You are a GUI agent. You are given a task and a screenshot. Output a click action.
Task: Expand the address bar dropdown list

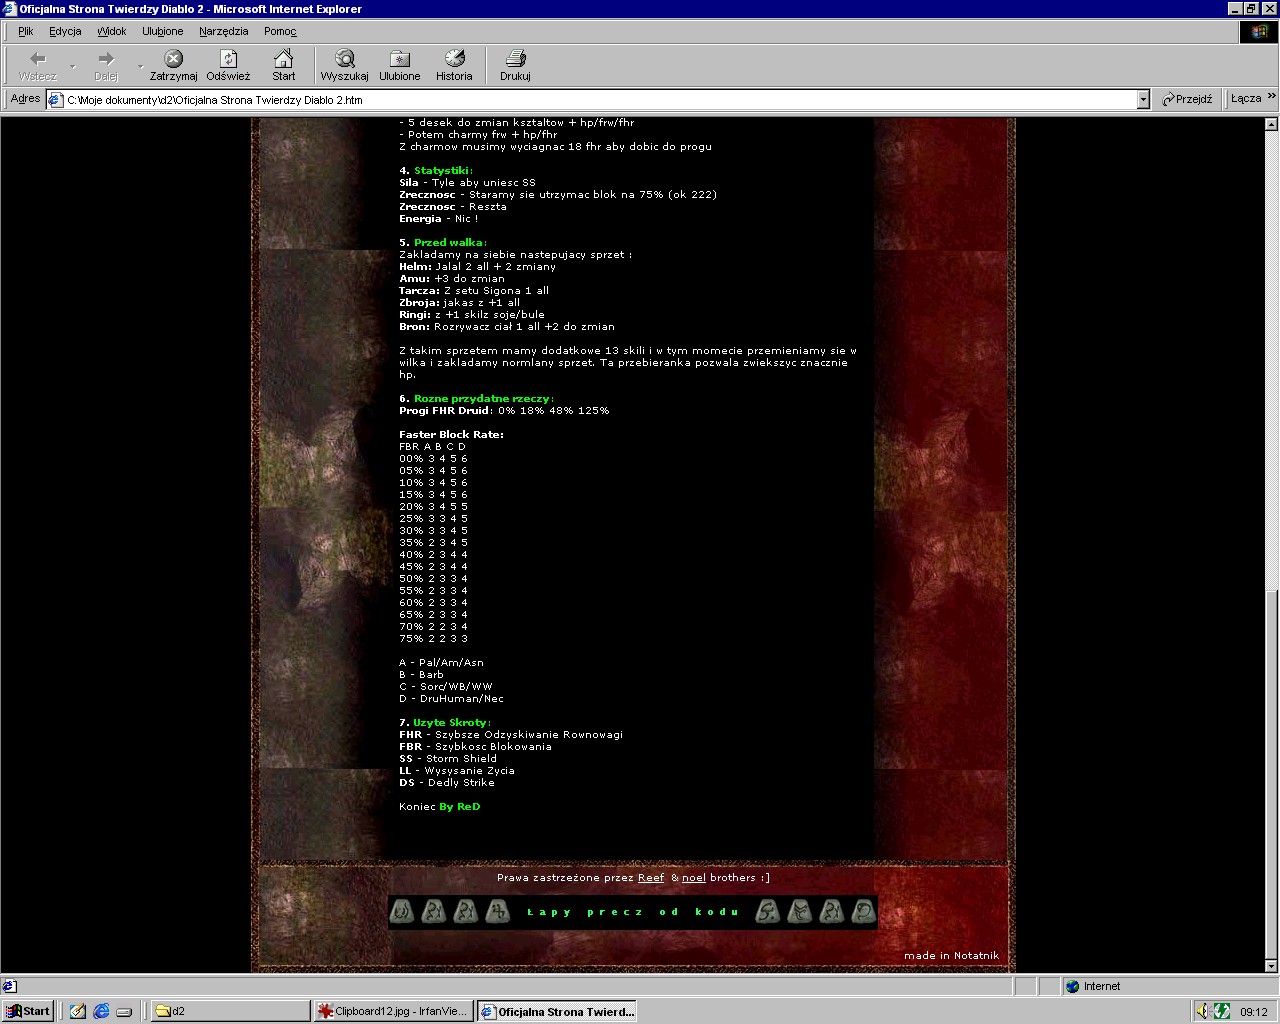(x=1143, y=100)
